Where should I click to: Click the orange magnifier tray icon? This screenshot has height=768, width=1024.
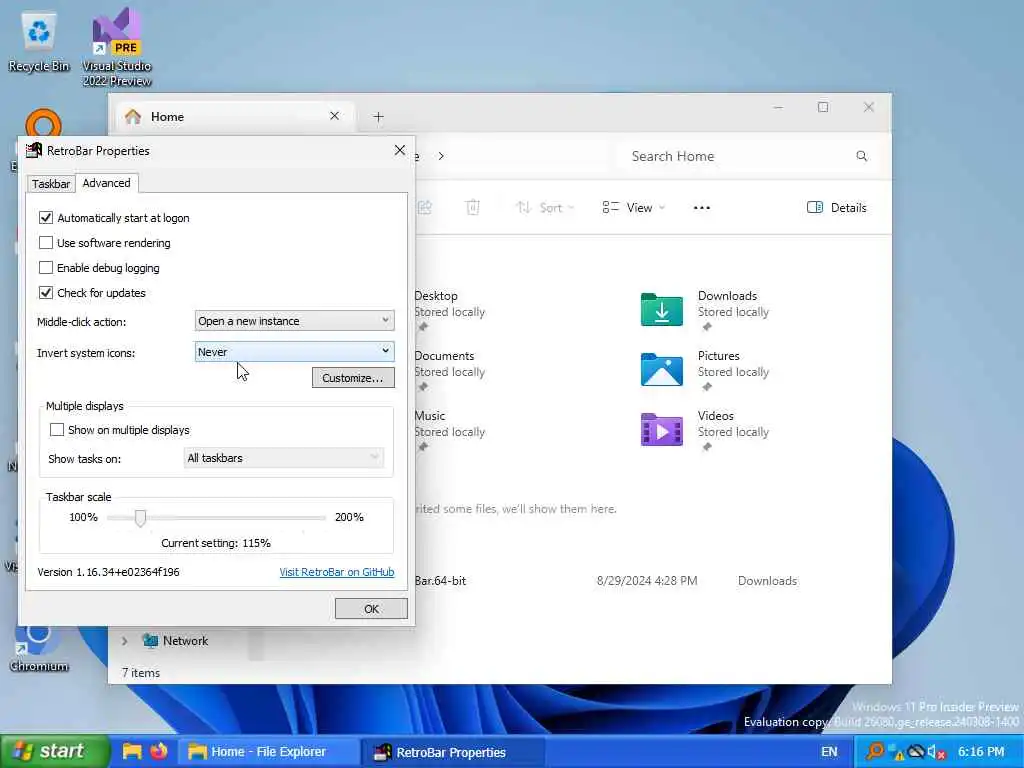tap(874, 752)
